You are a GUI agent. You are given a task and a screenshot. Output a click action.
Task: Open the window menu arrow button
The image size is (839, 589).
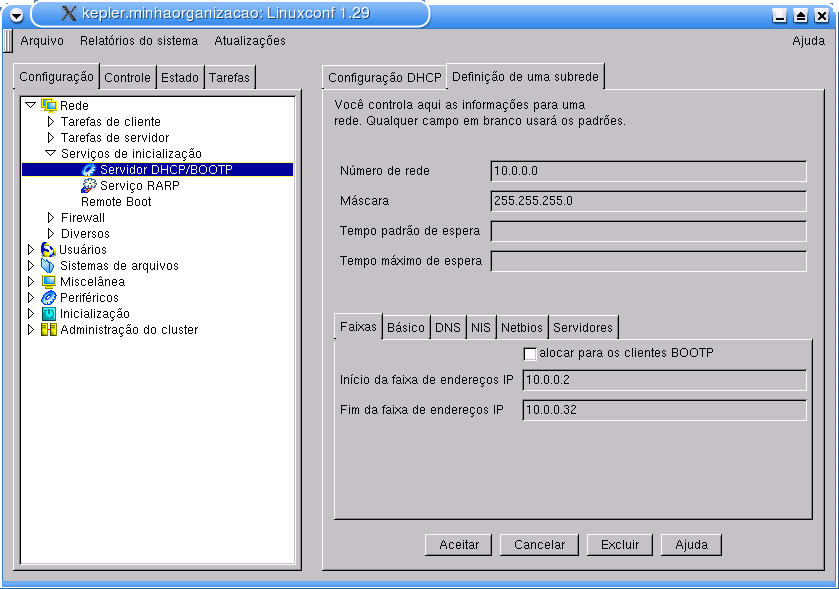[17, 16]
